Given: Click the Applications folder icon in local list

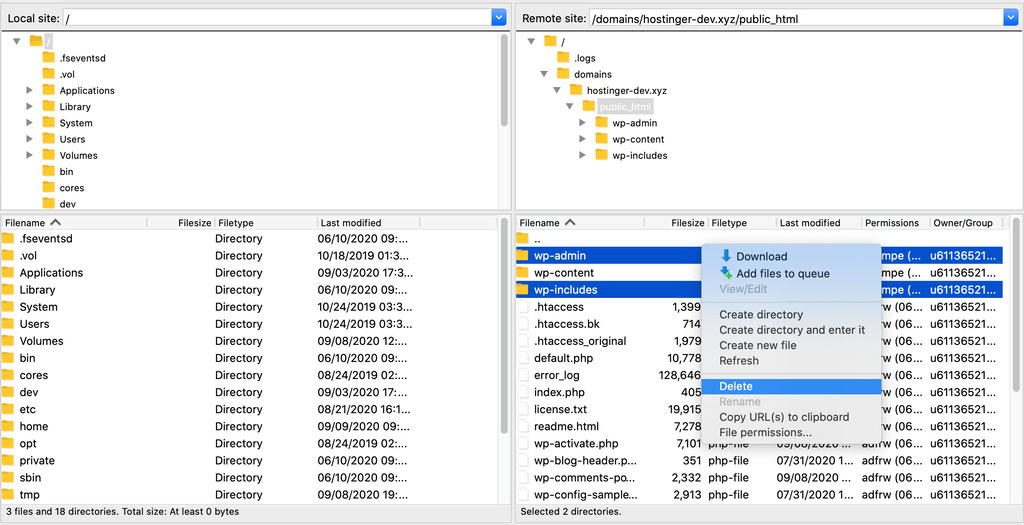Looking at the screenshot, I should click(8, 273).
